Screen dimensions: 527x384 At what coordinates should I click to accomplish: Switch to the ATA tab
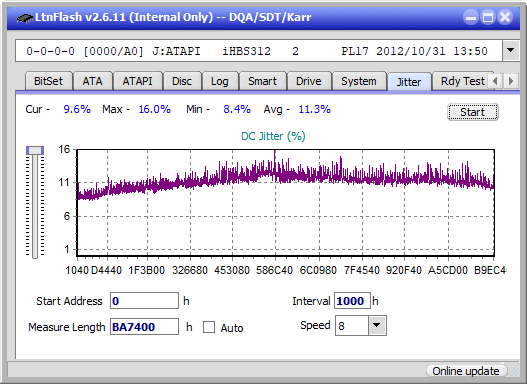[92, 81]
